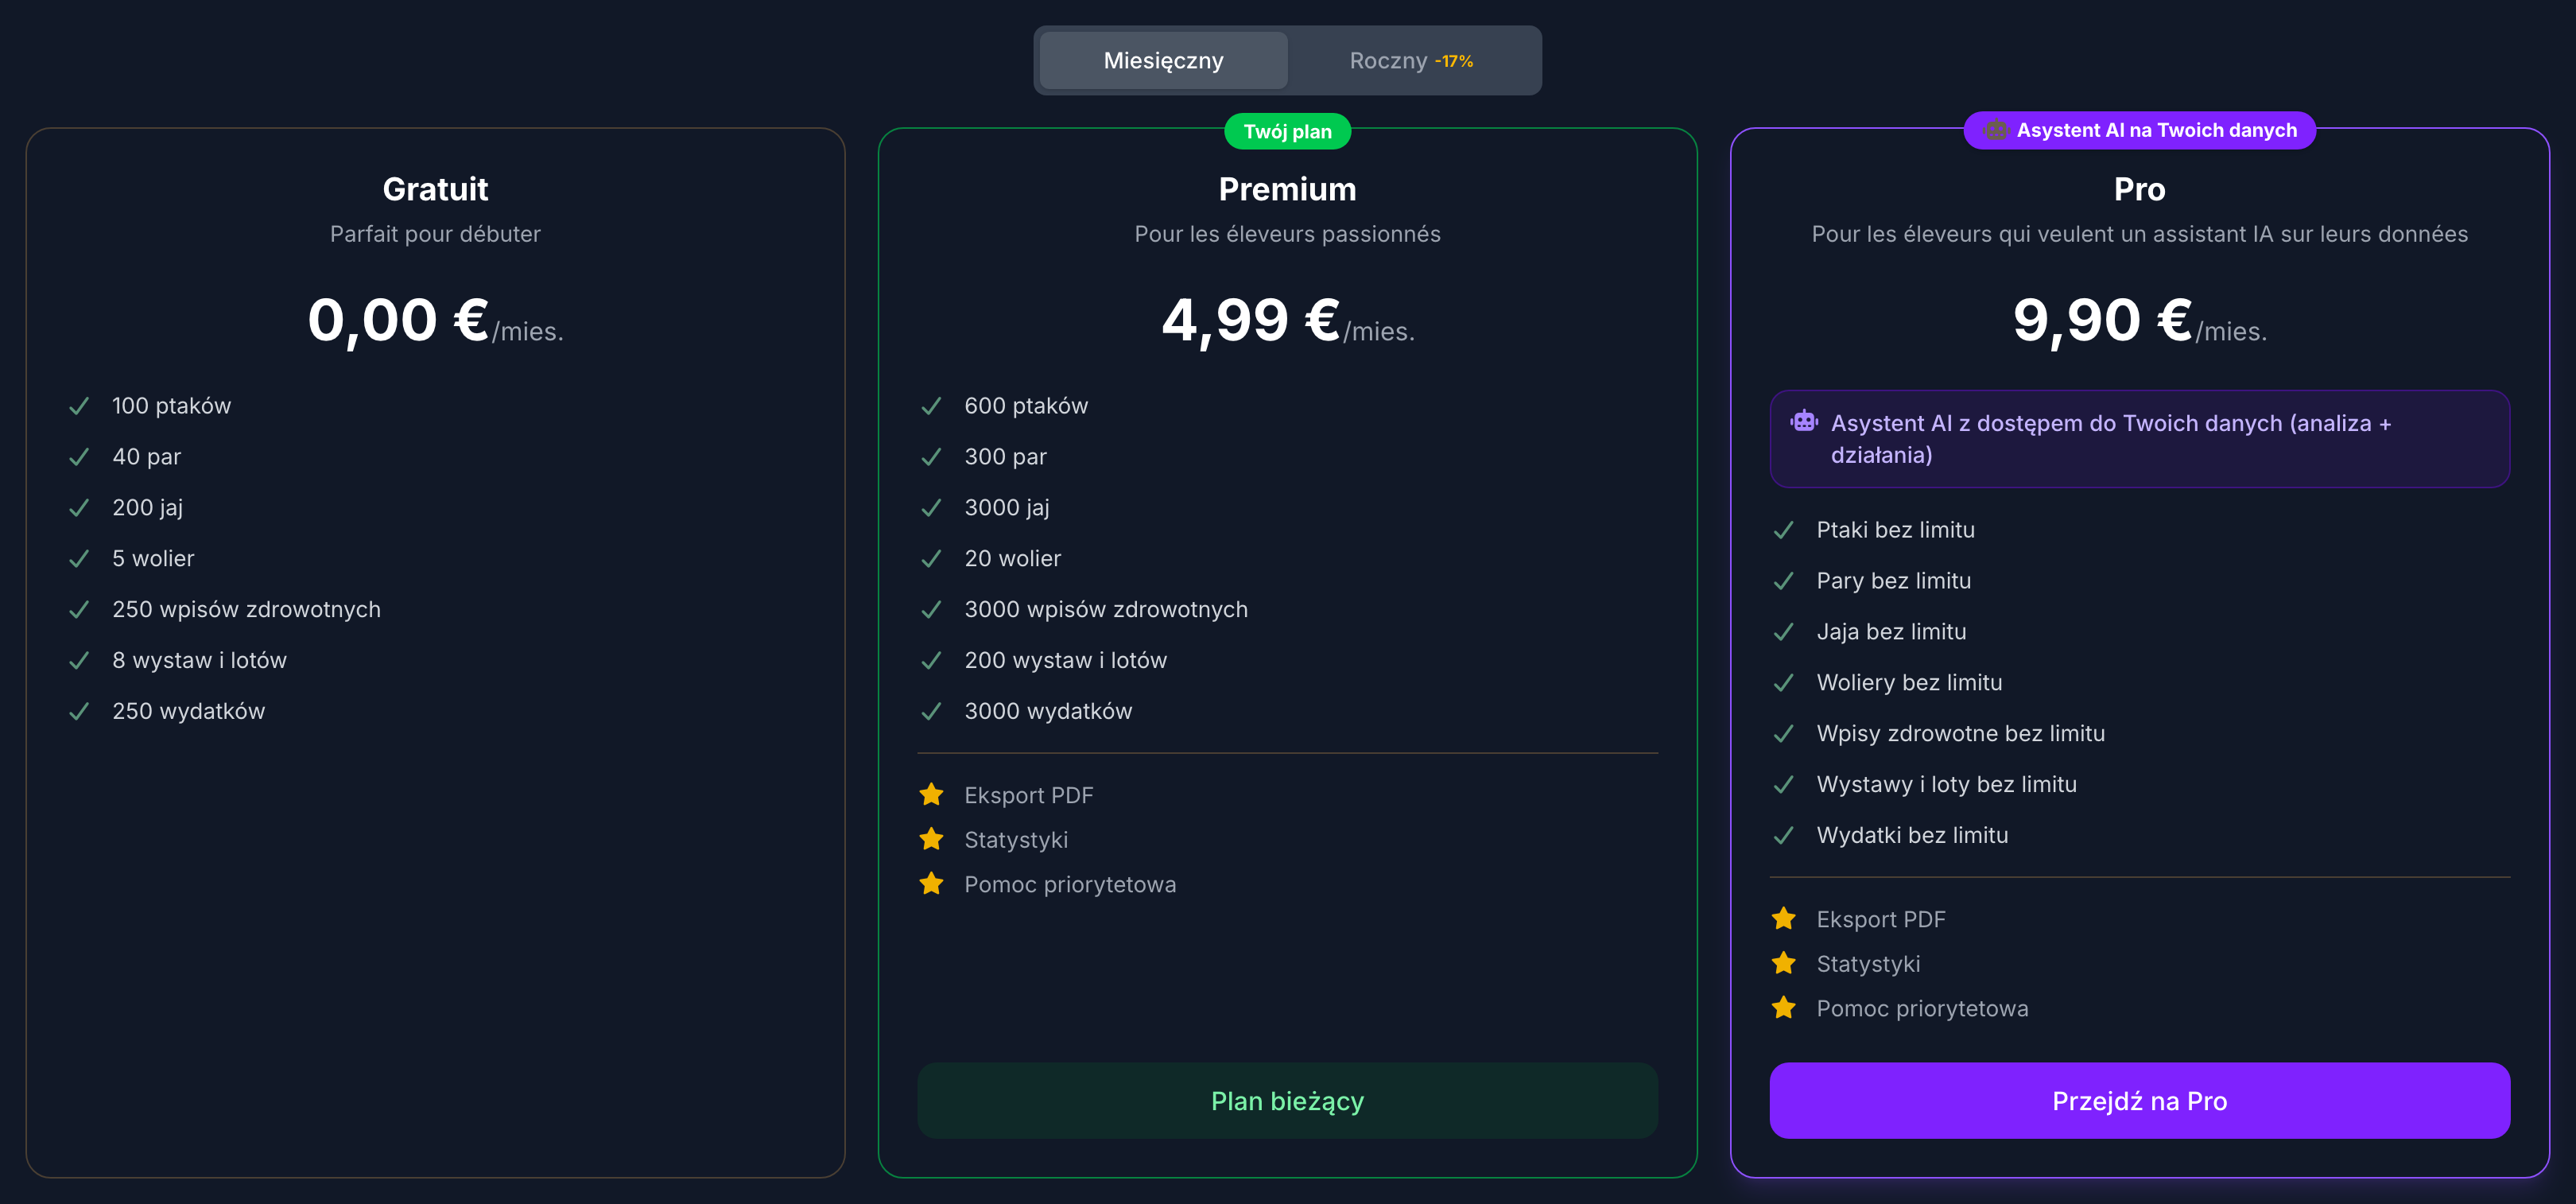Click the Premium plan title

pos(1287,189)
